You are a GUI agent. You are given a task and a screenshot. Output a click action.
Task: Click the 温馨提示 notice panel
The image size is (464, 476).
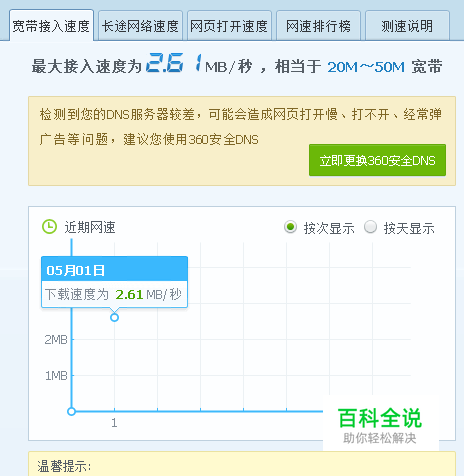click(242, 464)
